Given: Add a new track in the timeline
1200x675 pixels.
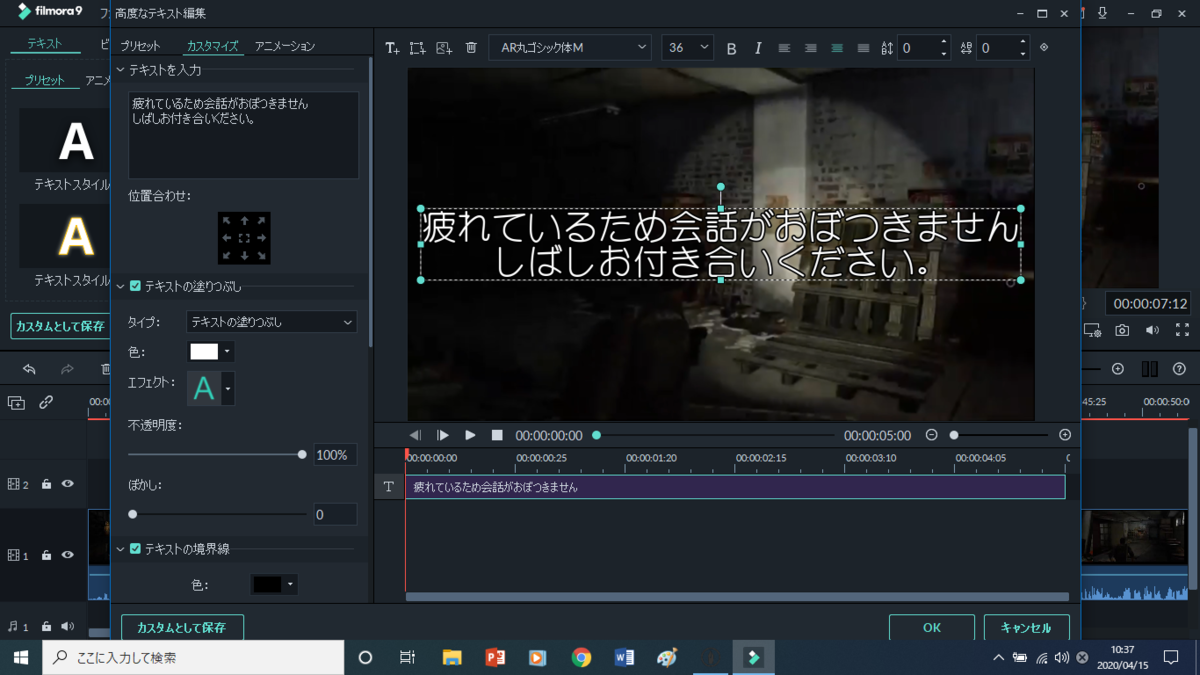Looking at the screenshot, I should click(16, 402).
